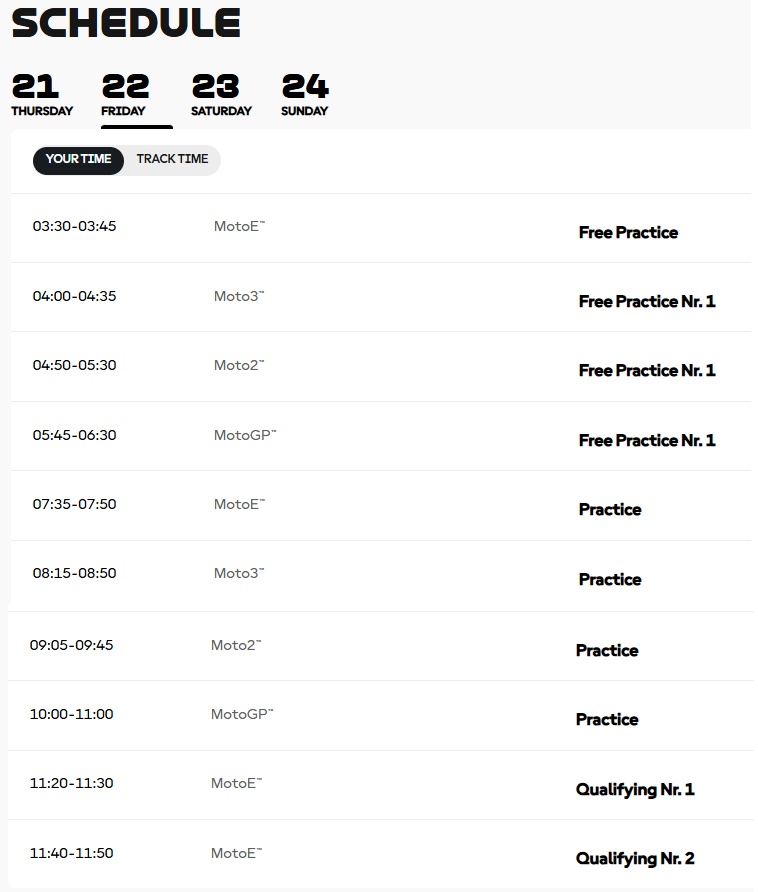Click the 04:00-04:35 time slot
758x892 pixels.
point(75,296)
